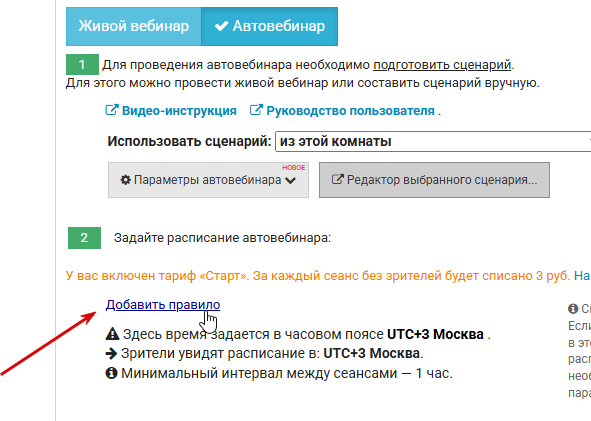The image size is (591, 421).
Task: Click the green step 1 badge
Action: [x=82, y=65]
